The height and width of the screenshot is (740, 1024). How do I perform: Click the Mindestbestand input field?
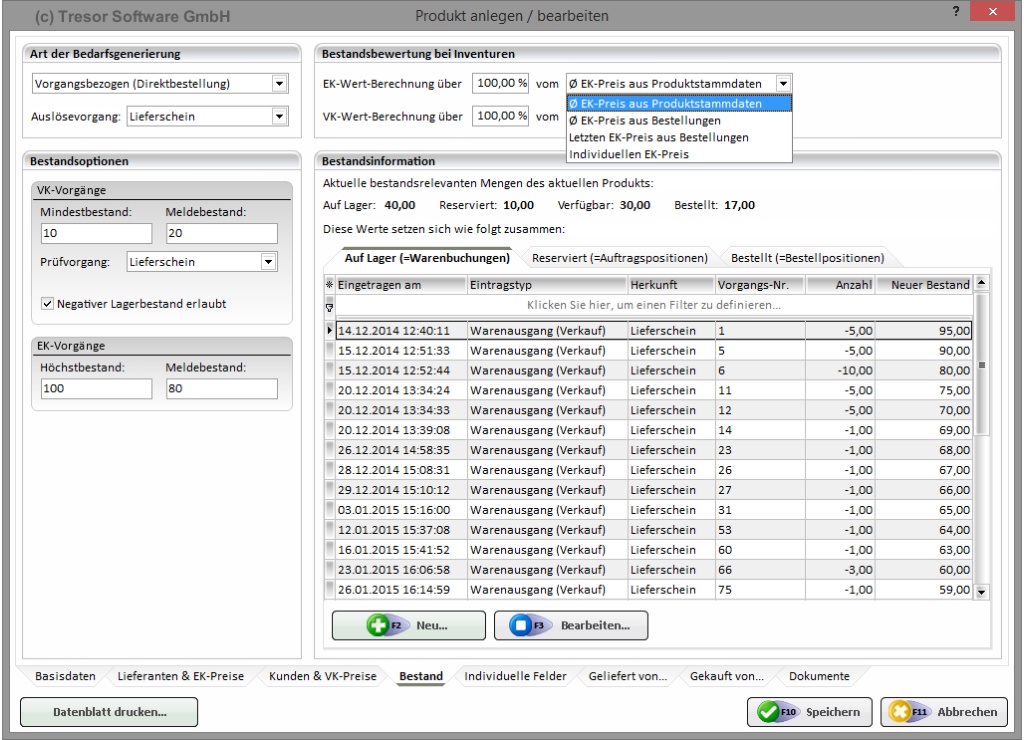click(x=95, y=234)
